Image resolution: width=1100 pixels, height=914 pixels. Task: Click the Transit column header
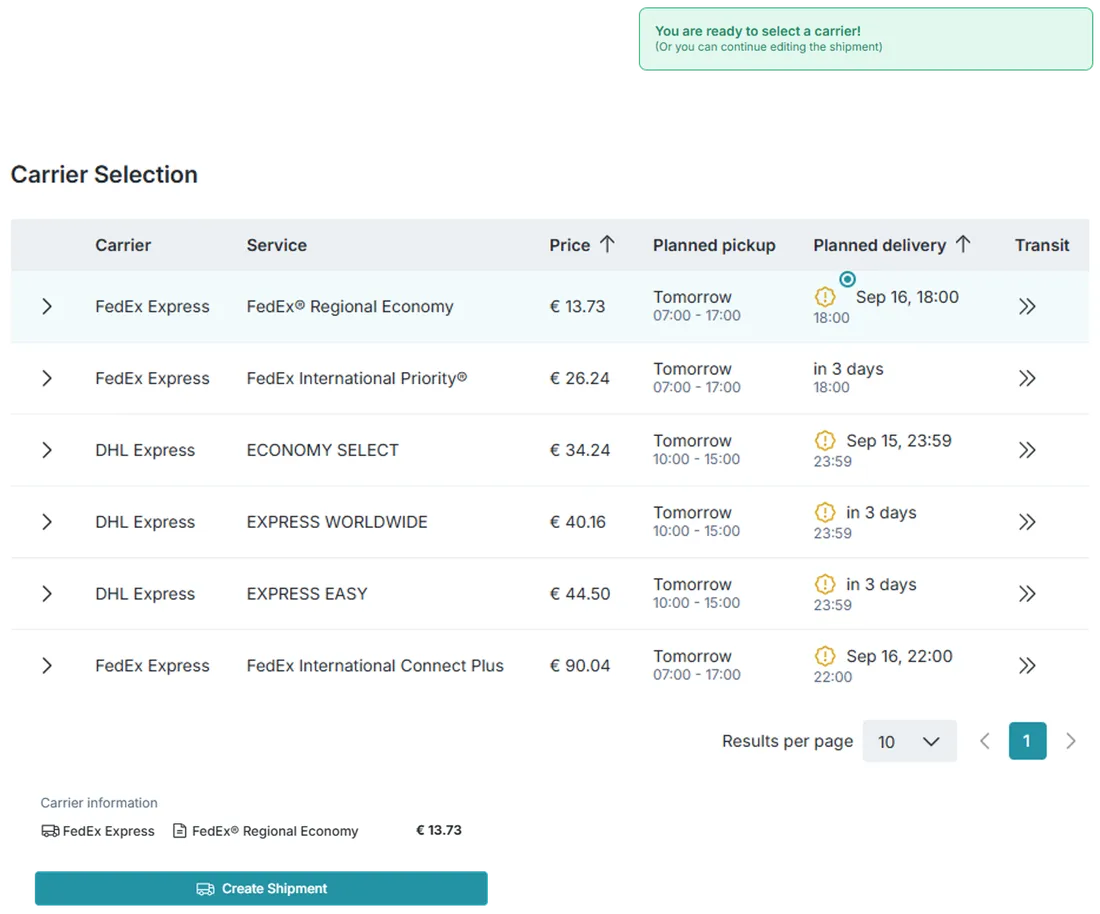1042,246
